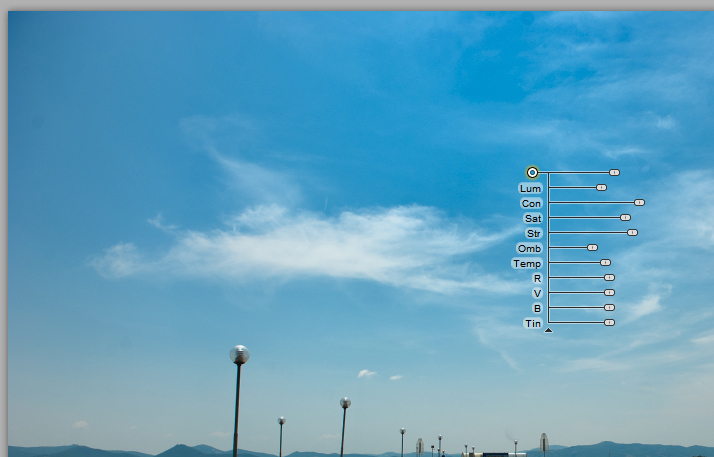Click the control point size slider handle
The height and width of the screenshot is (457, 714).
pos(614,173)
